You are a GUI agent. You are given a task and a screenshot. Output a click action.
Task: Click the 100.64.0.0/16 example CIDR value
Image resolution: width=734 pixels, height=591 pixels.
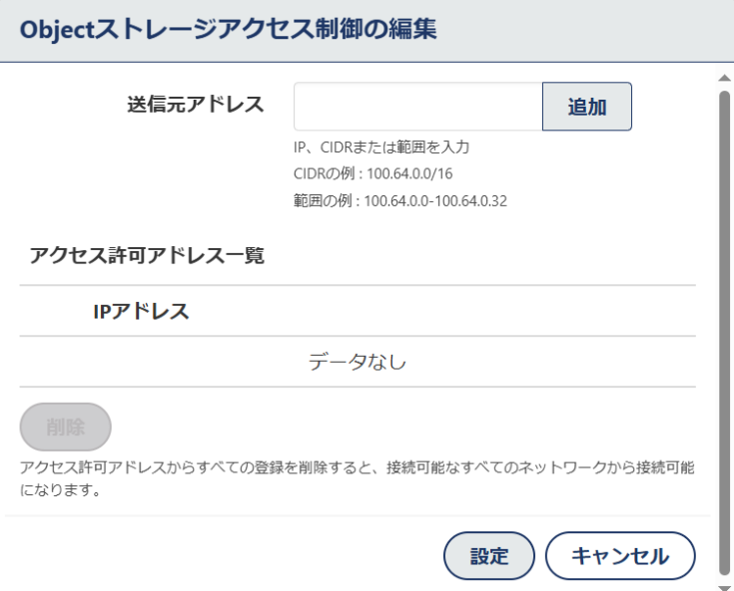(x=410, y=174)
